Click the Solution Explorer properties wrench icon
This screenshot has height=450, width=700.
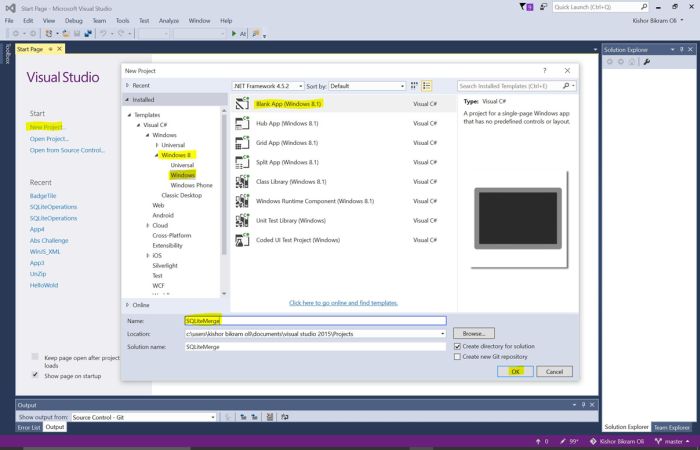(646, 62)
